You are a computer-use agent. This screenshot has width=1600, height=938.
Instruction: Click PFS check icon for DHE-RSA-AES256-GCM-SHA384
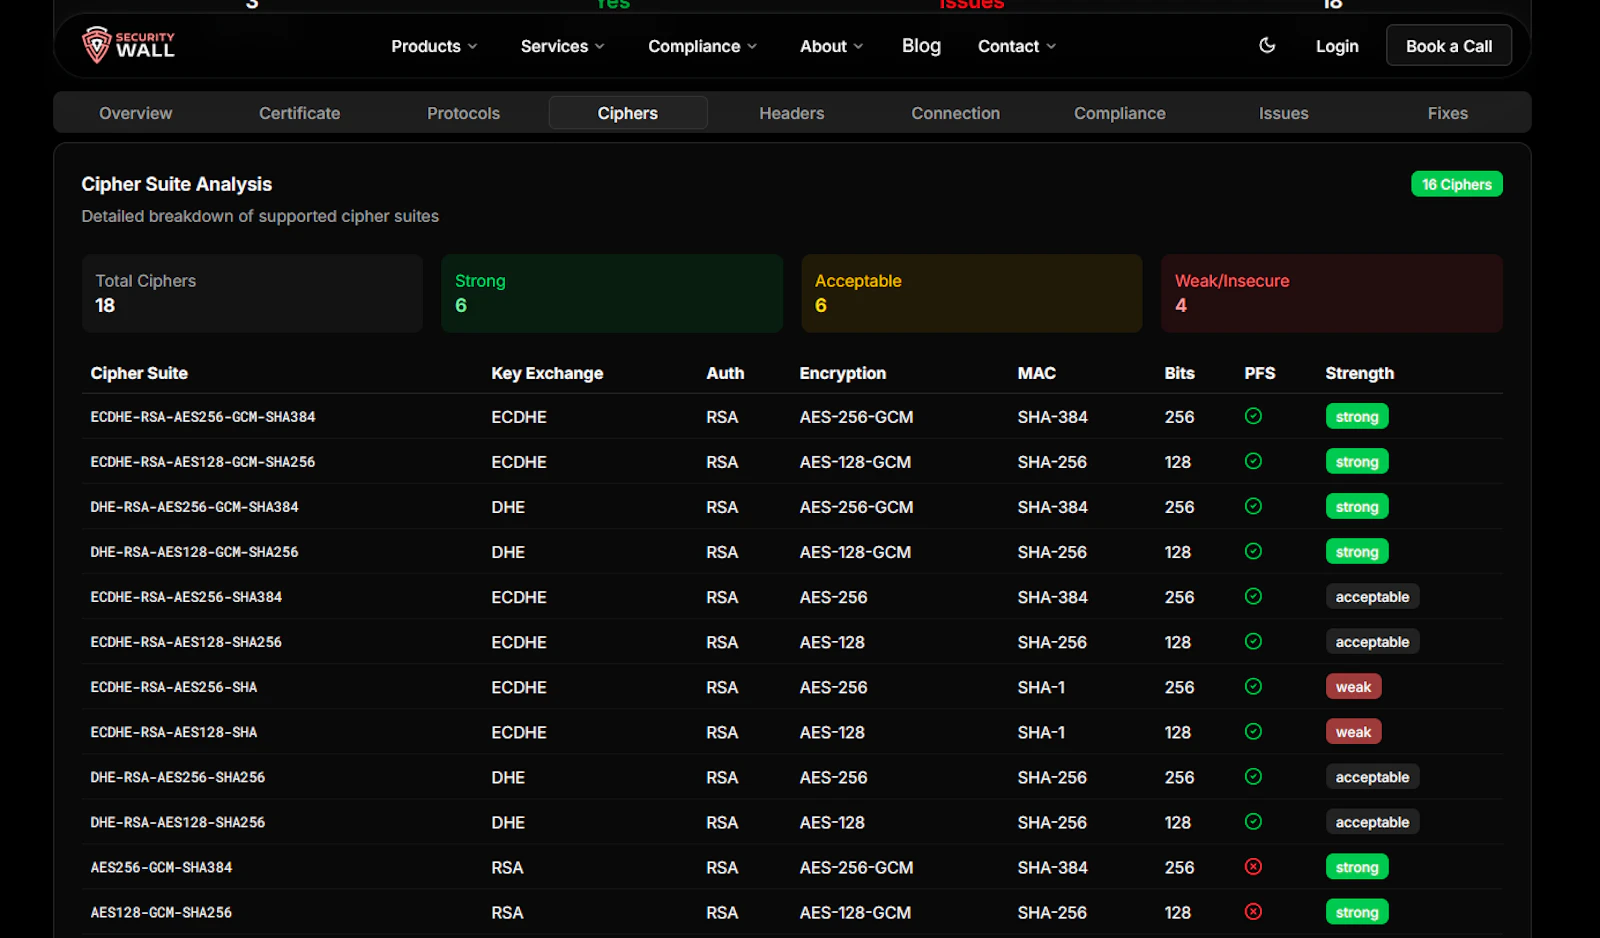pos(1253,506)
